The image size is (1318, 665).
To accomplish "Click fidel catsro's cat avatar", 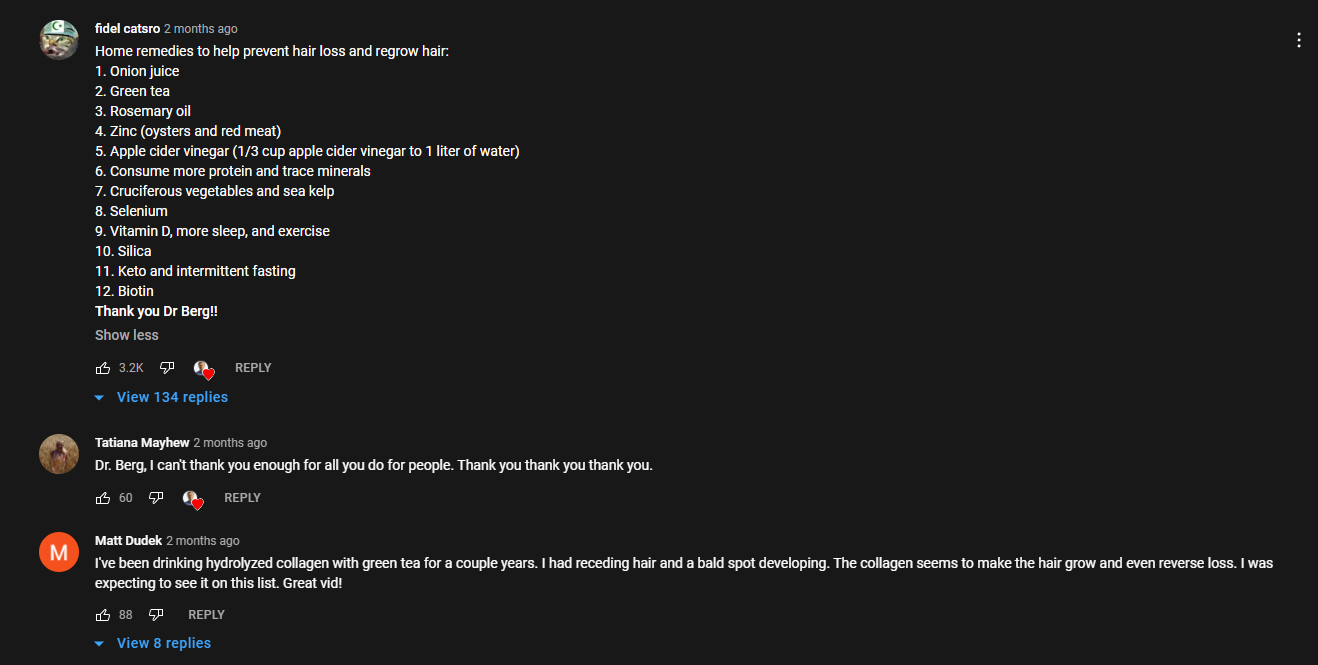I will (x=59, y=40).
